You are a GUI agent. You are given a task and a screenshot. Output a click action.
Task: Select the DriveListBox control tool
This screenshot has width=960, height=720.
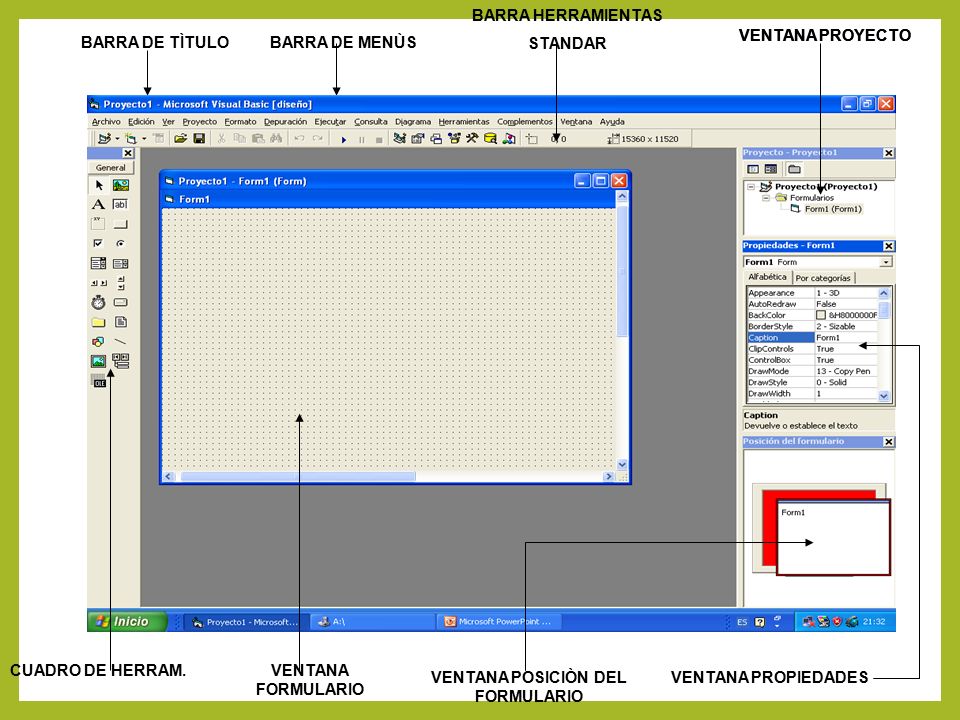[x=121, y=302]
